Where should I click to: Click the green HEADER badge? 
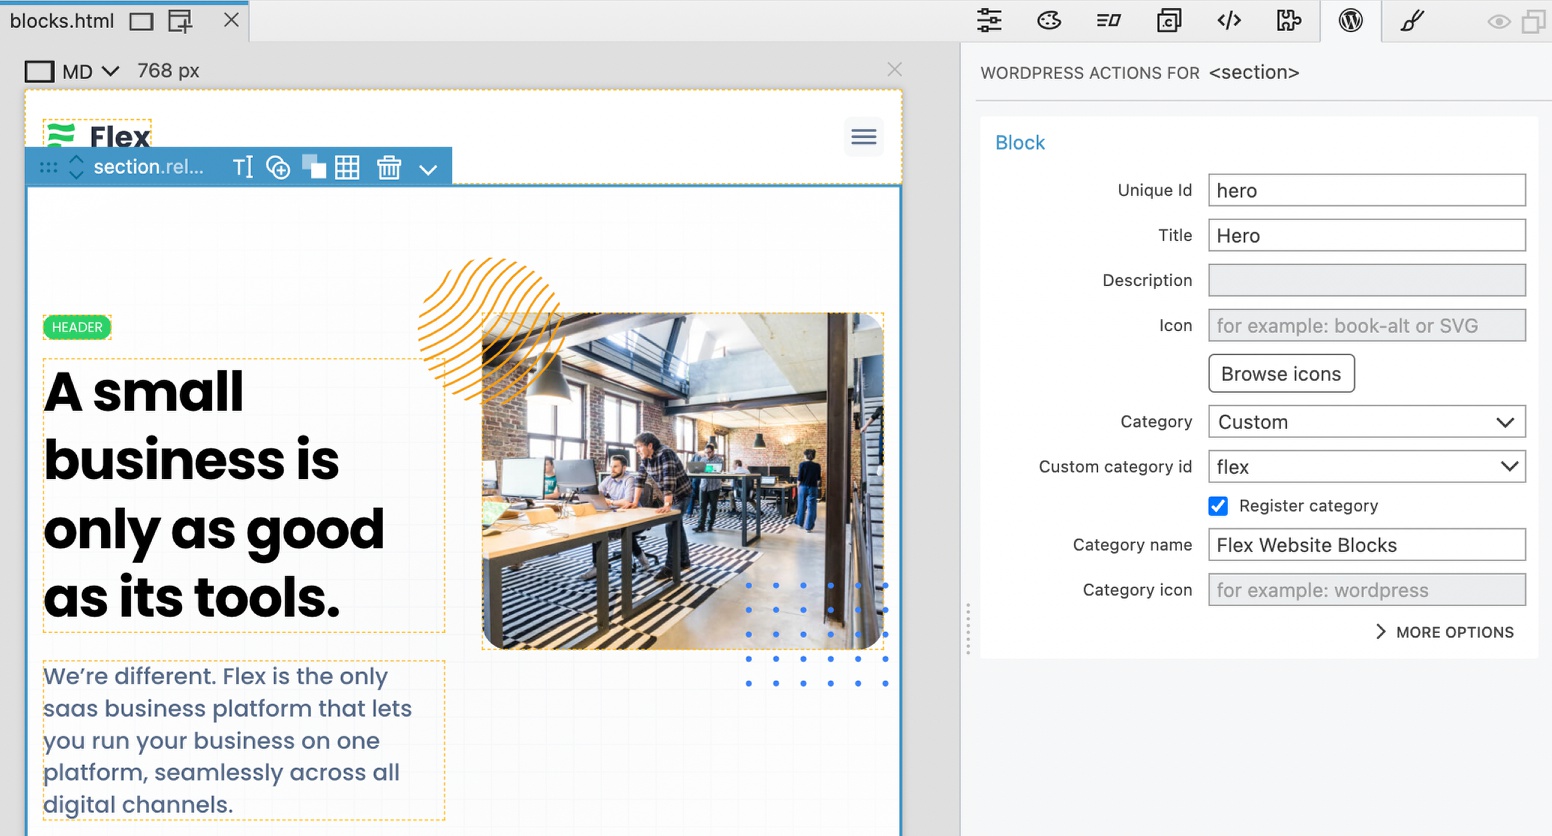[77, 327]
